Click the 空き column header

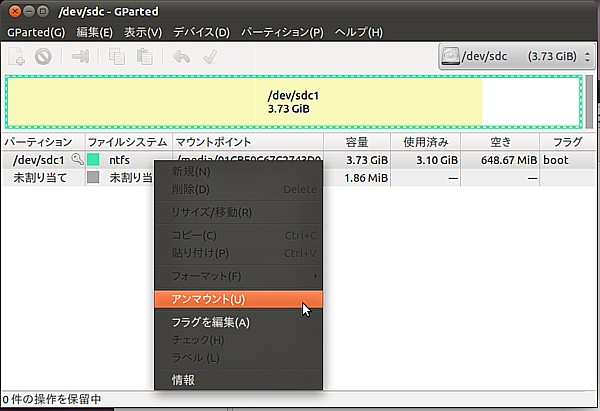500,142
